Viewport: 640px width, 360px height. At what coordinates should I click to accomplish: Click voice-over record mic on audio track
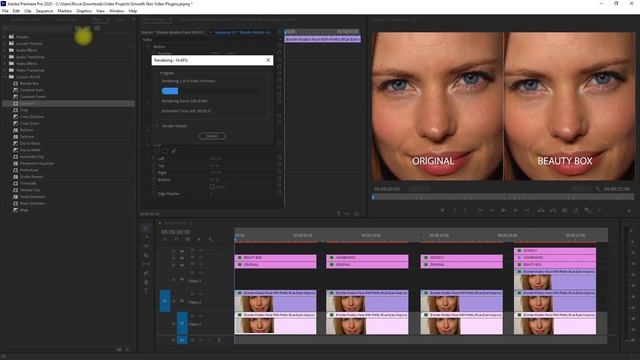pyautogui.click(x=219, y=340)
